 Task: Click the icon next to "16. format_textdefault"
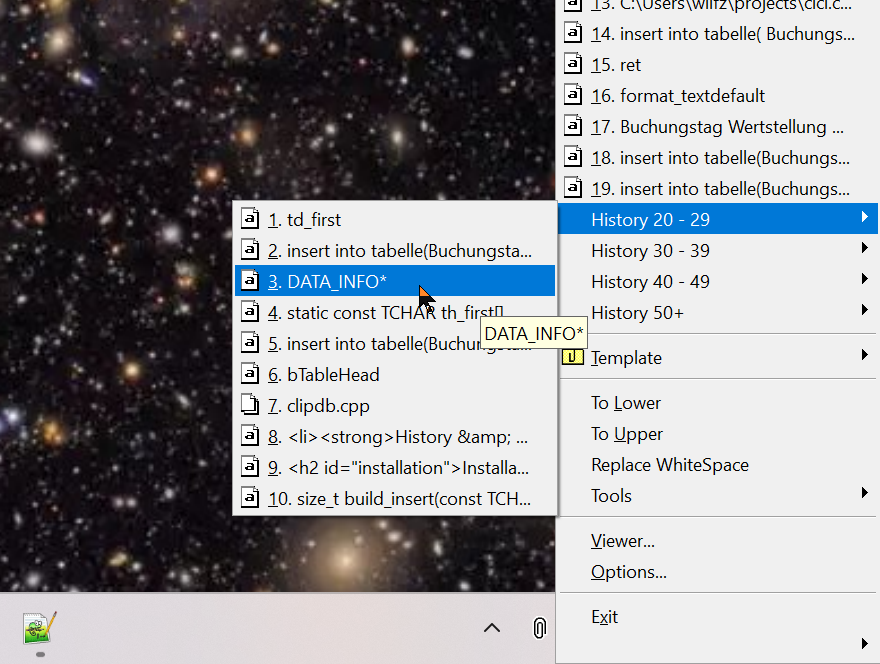pos(574,95)
